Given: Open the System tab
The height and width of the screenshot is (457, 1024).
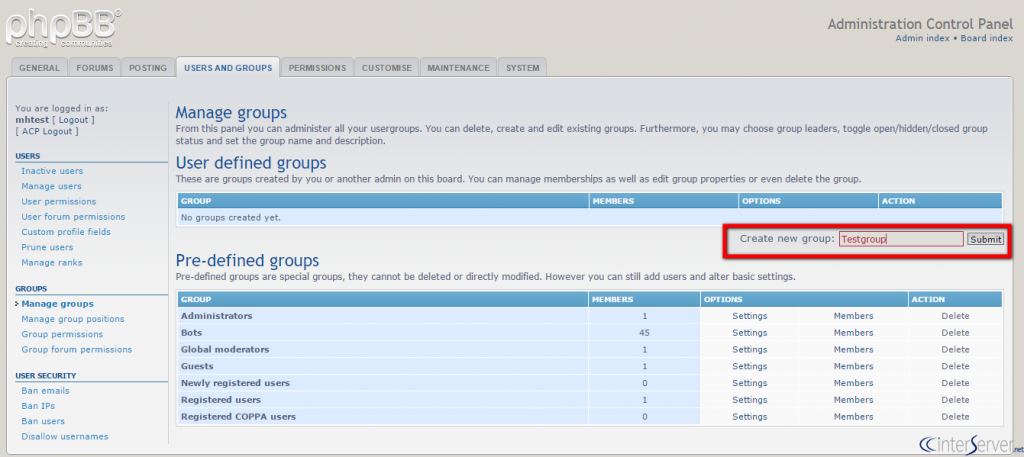Looking at the screenshot, I should tap(522, 68).
